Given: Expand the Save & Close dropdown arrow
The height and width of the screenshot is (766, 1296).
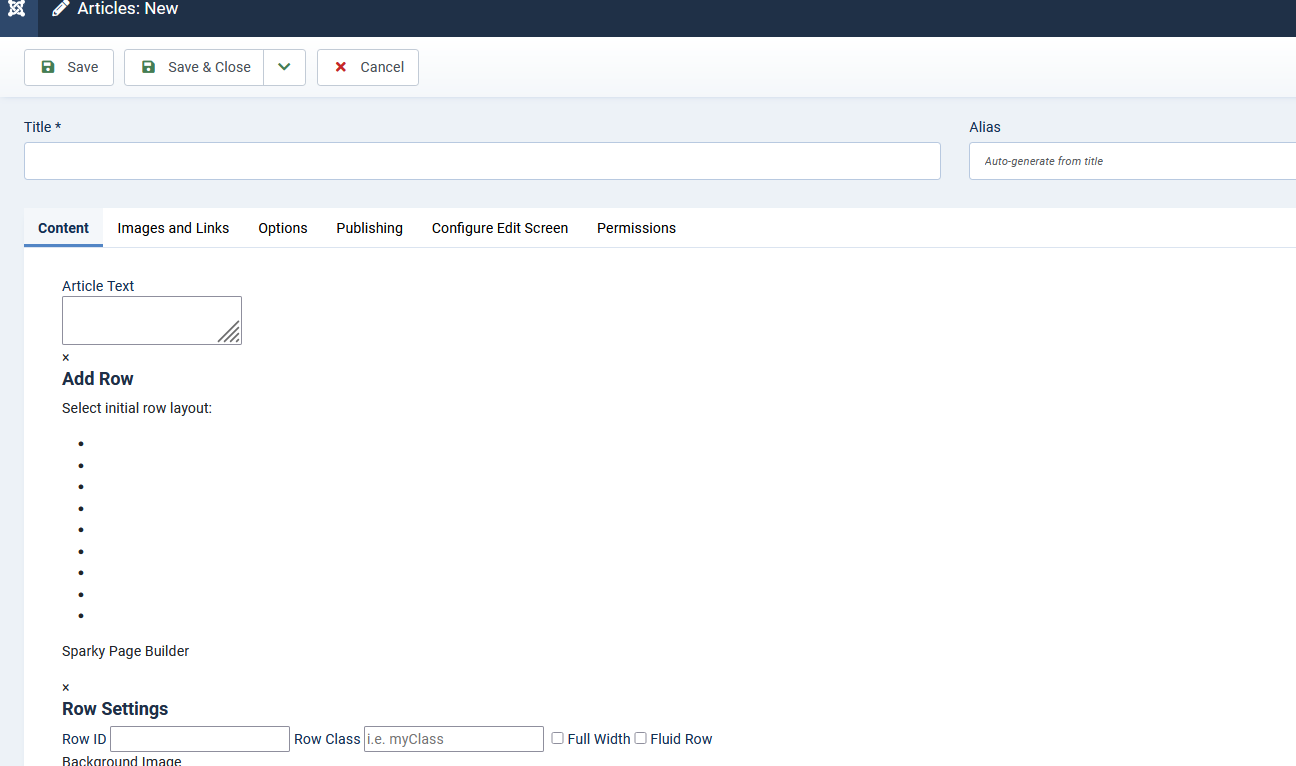Looking at the screenshot, I should pyautogui.click(x=285, y=67).
